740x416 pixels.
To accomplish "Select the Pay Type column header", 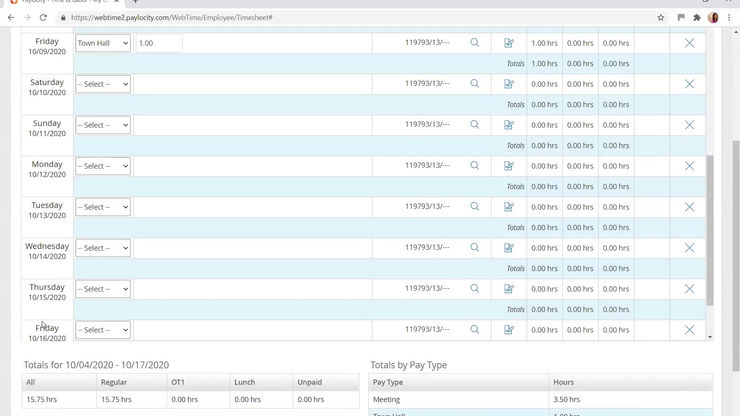I will [x=459, y=382].
